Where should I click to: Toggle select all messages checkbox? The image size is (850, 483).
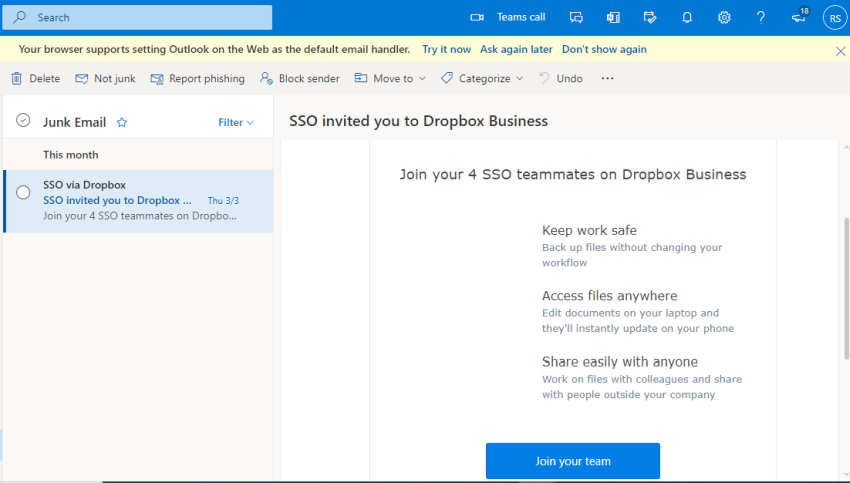tap(23, 120)
